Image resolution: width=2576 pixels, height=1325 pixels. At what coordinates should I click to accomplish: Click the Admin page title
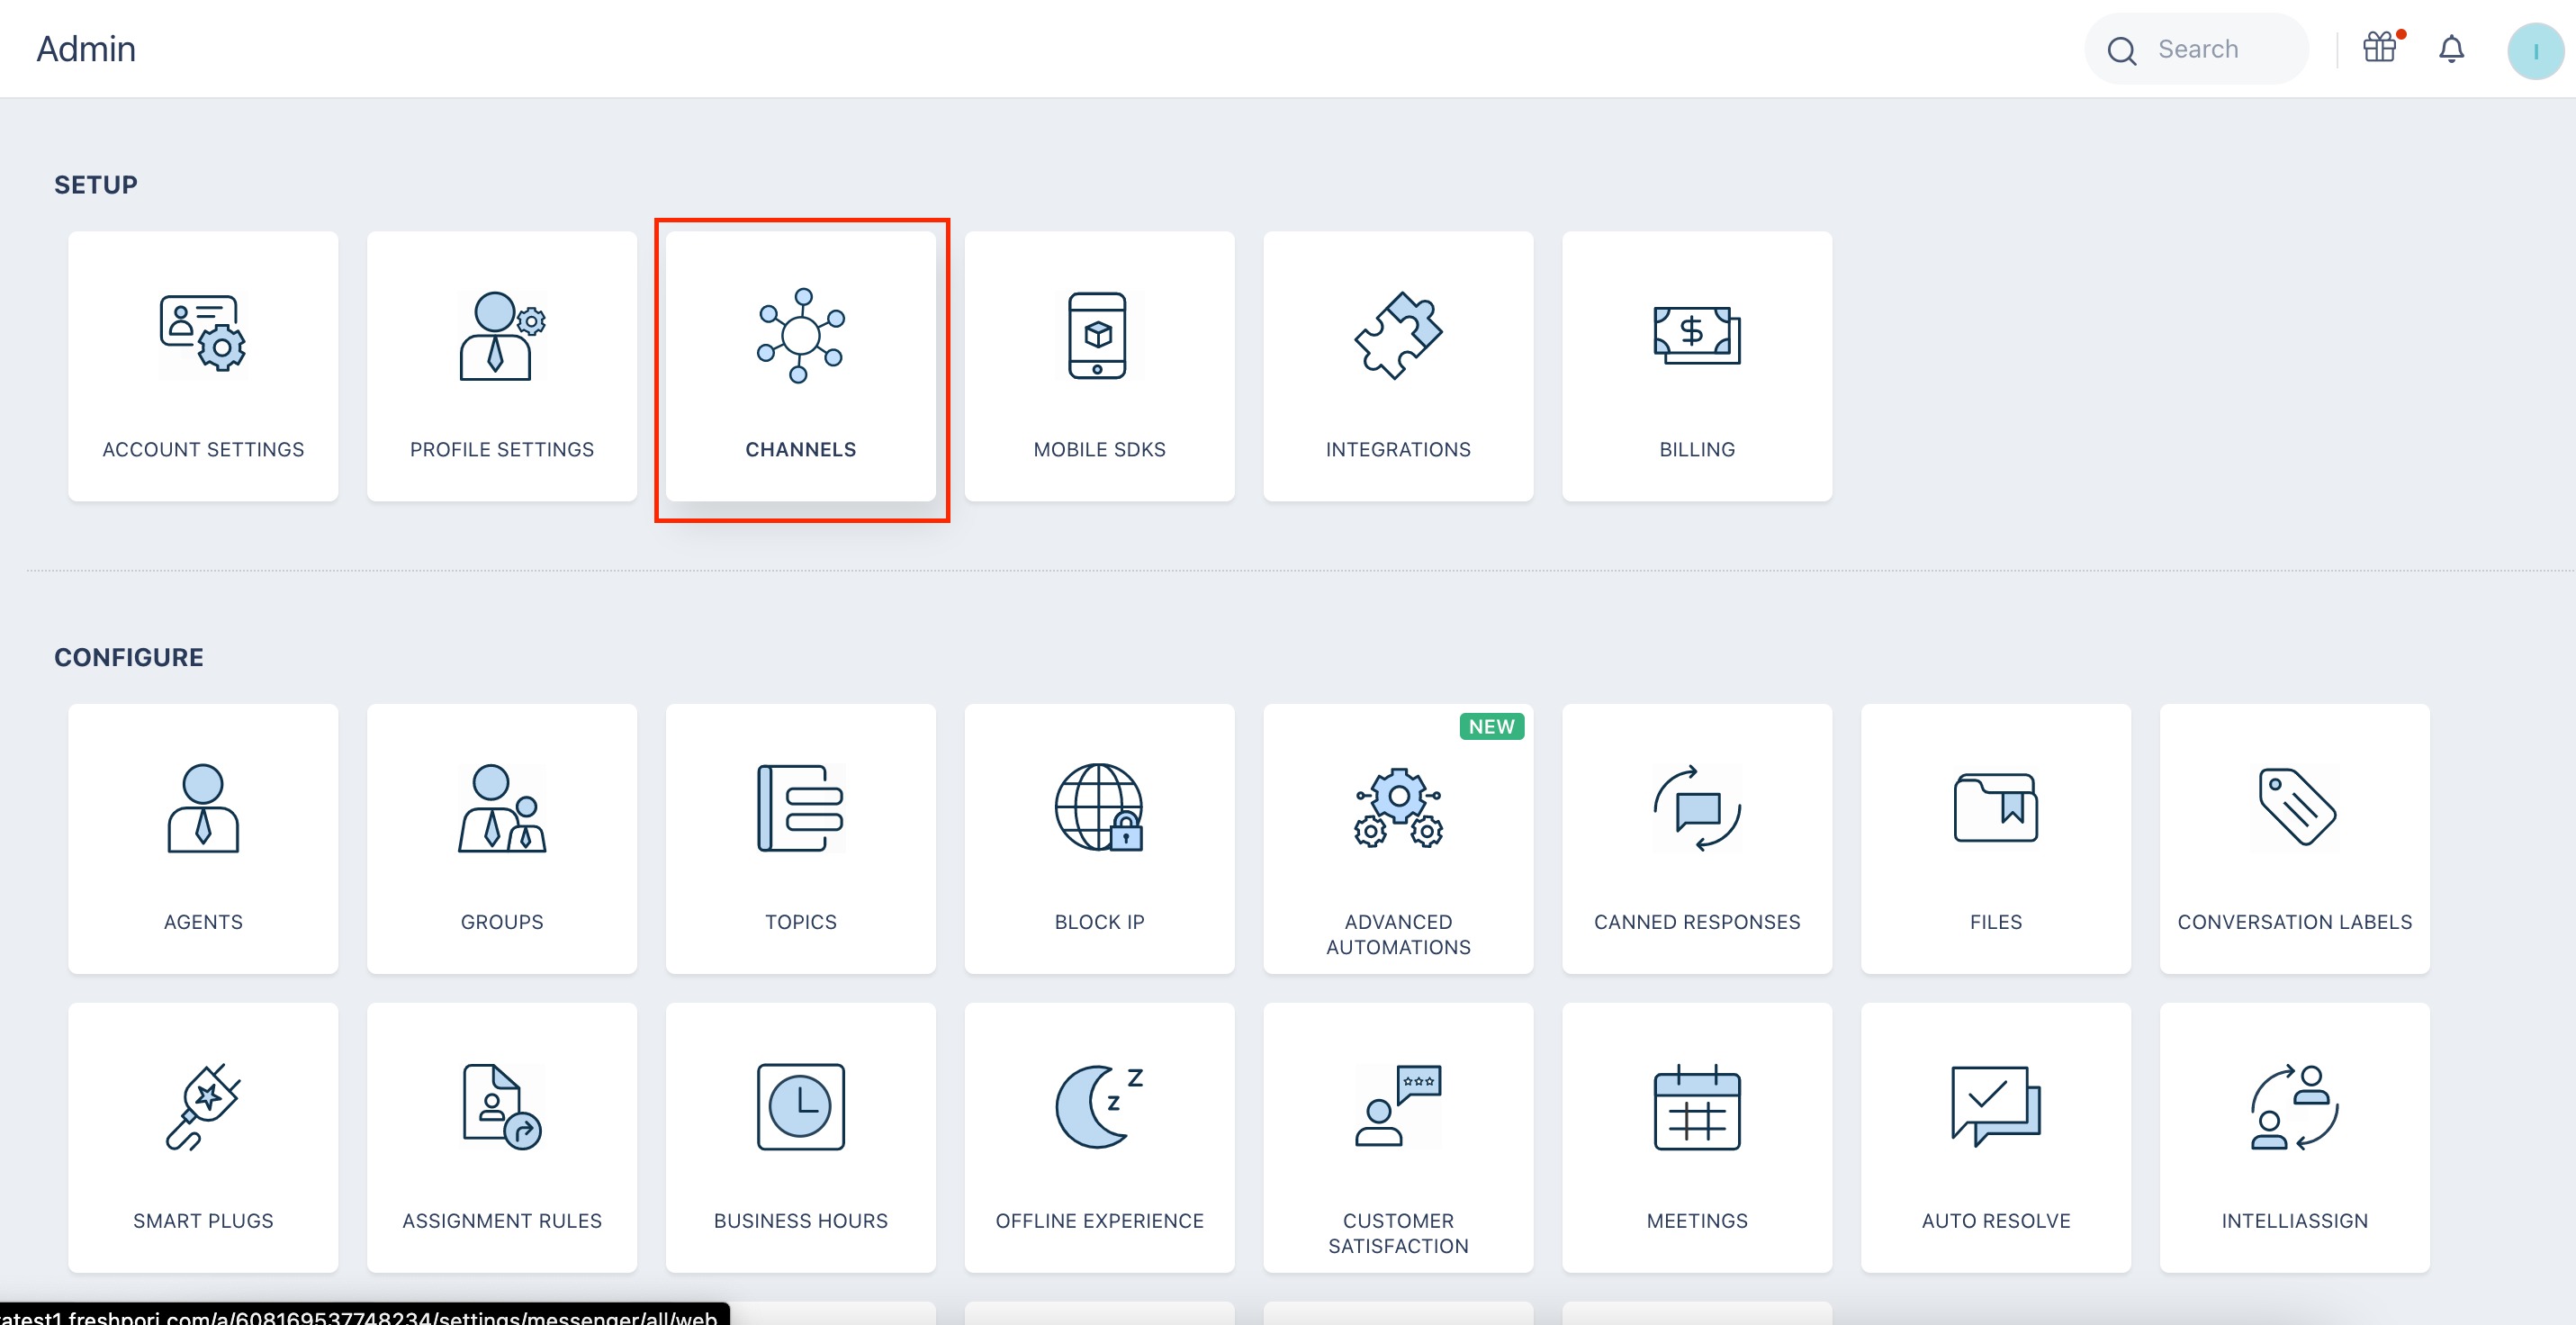click(86, 48)
